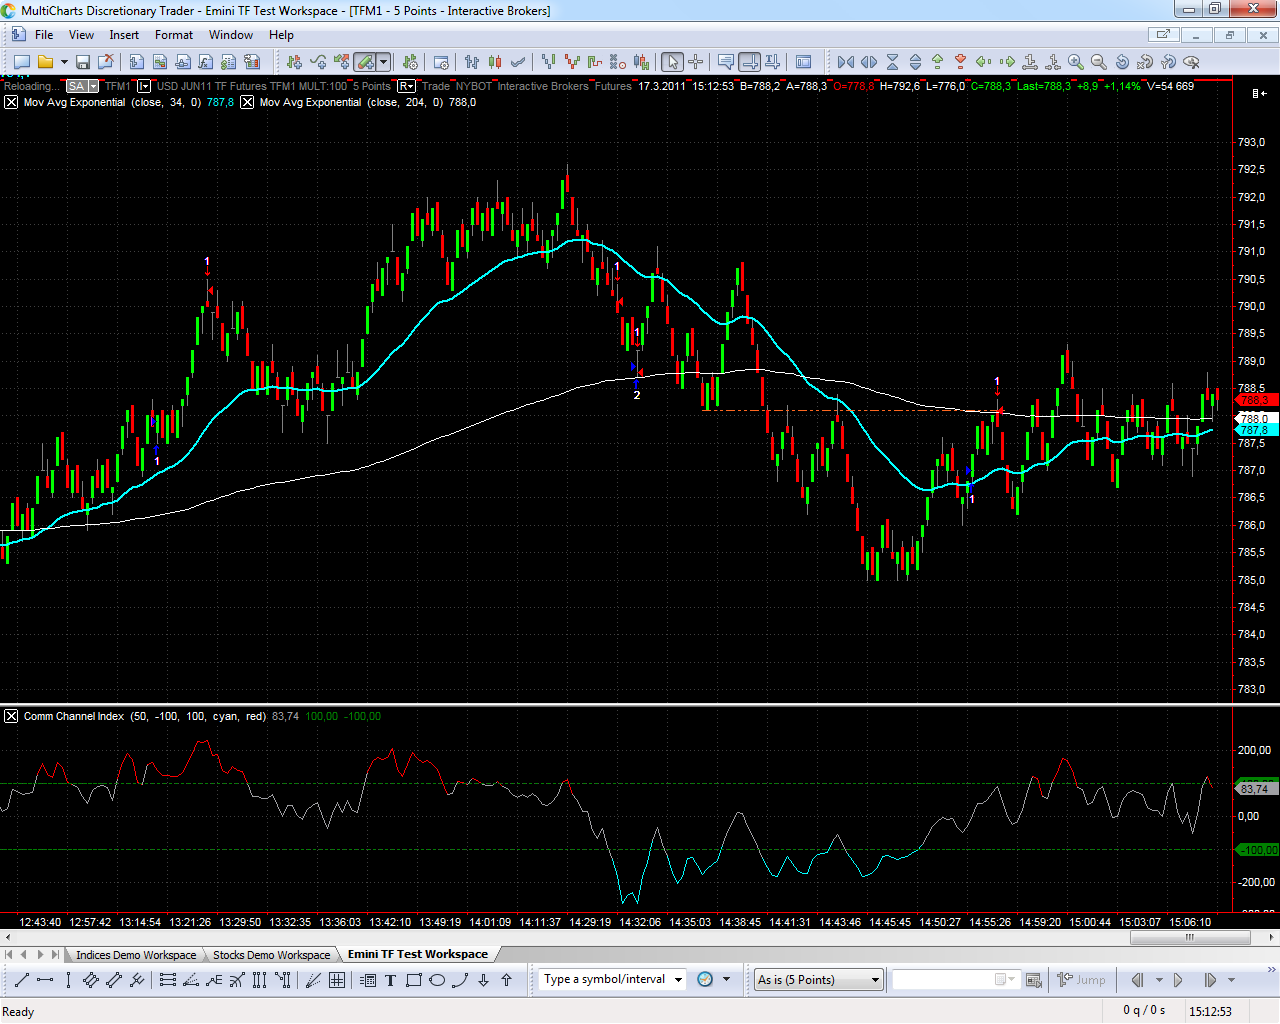Click the playback play-forward button

(1178, 980)
